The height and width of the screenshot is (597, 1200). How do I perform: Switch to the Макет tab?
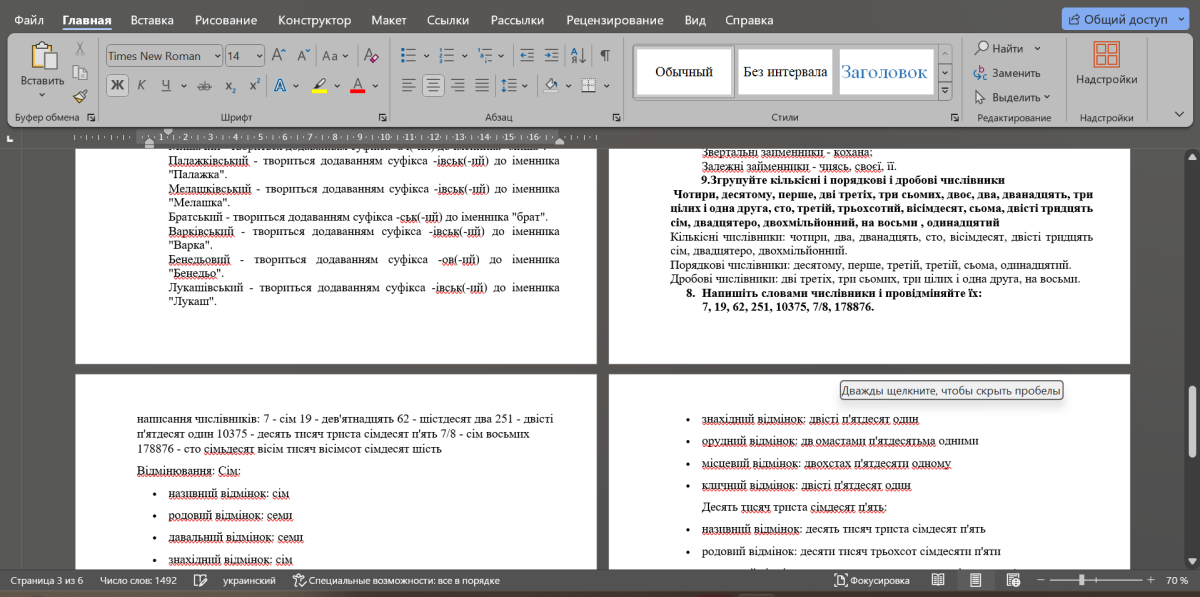pos(388,20)
